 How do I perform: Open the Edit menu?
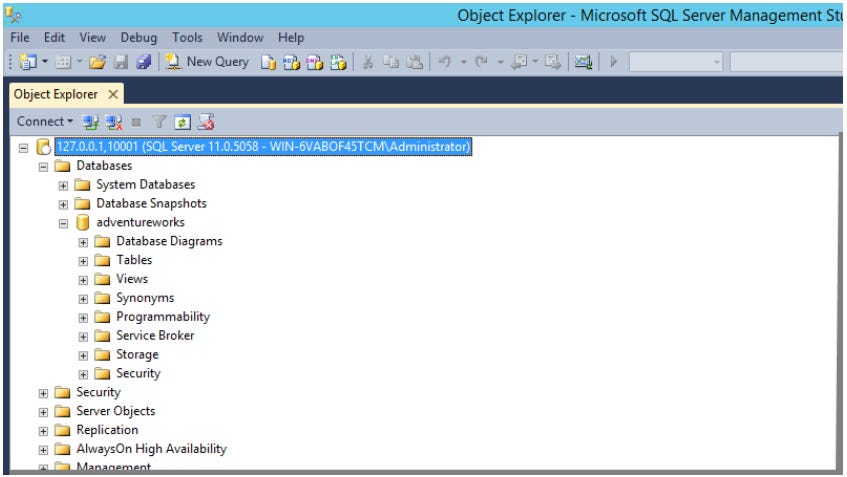(55, 38)
